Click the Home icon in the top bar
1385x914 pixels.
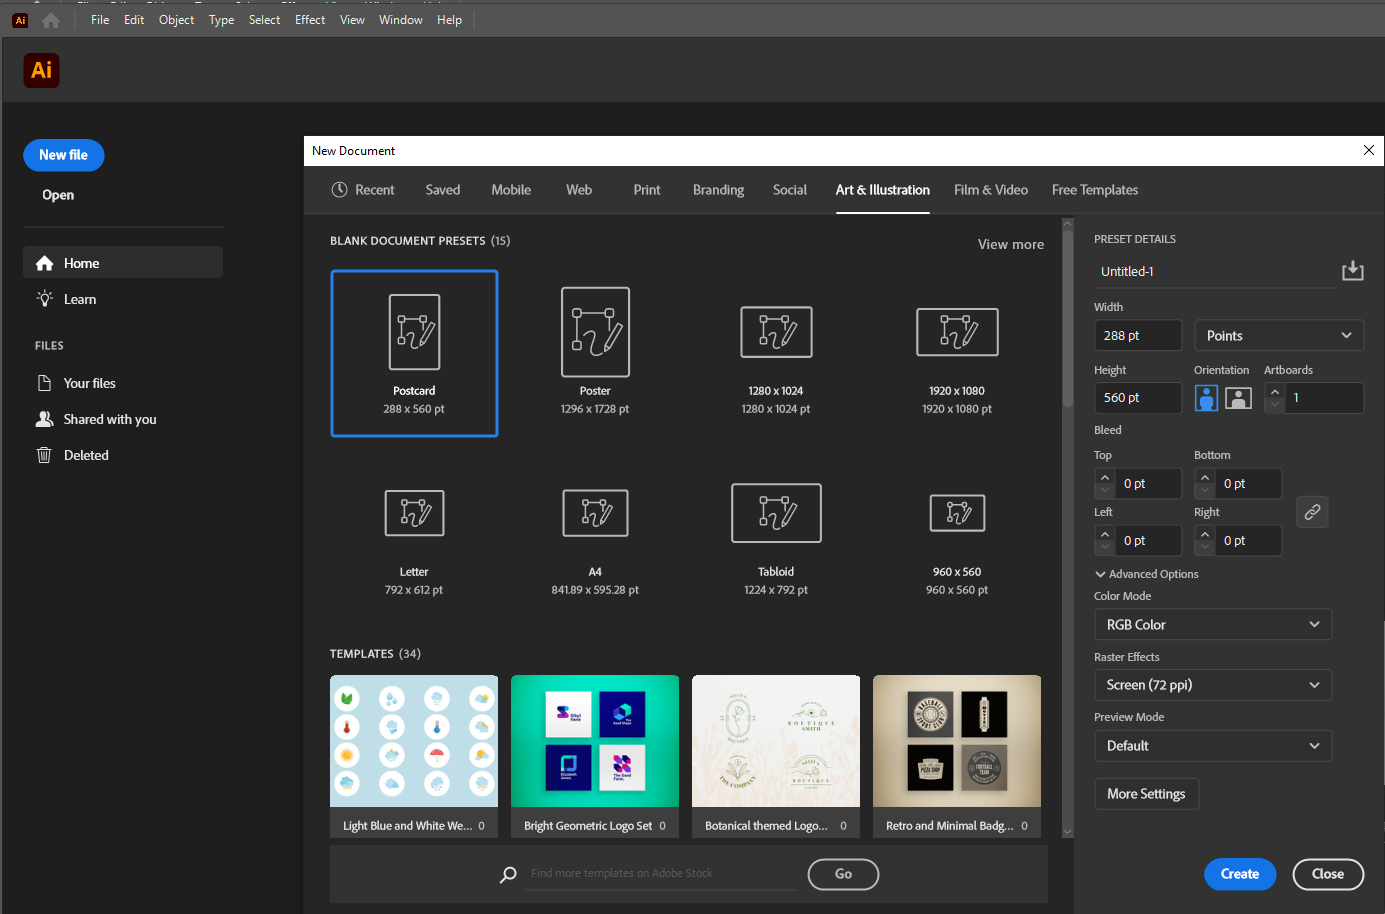tap(51, 20)
